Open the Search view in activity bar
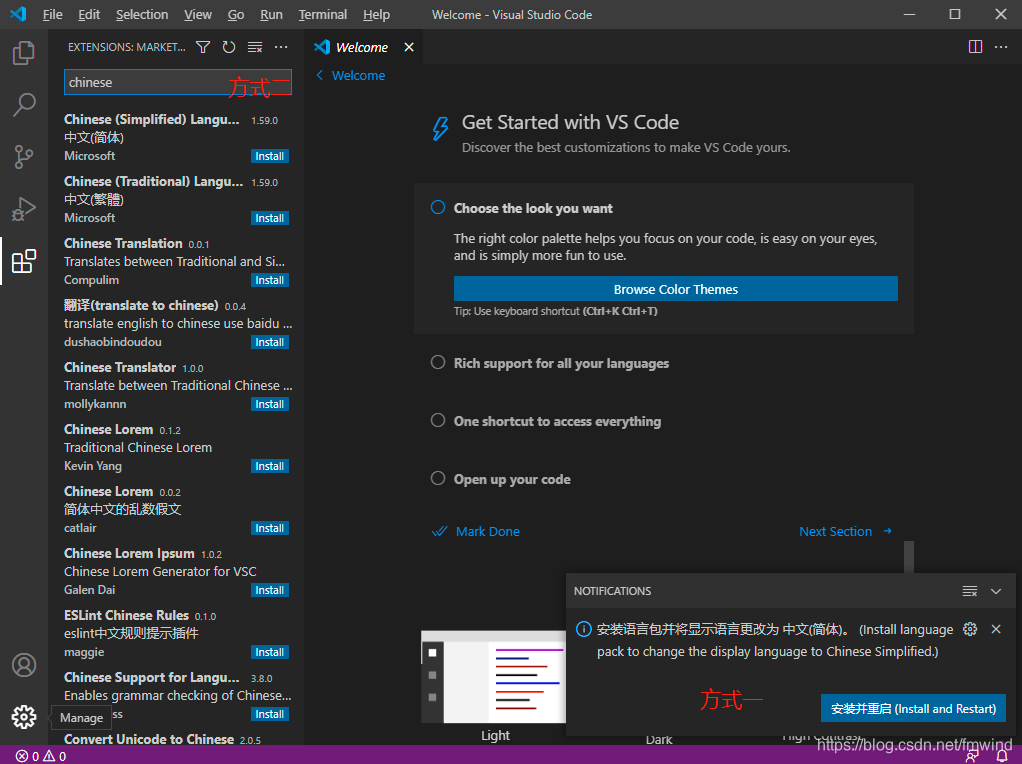The width and height of the screenshot is (1022, 764). (23, 104)
